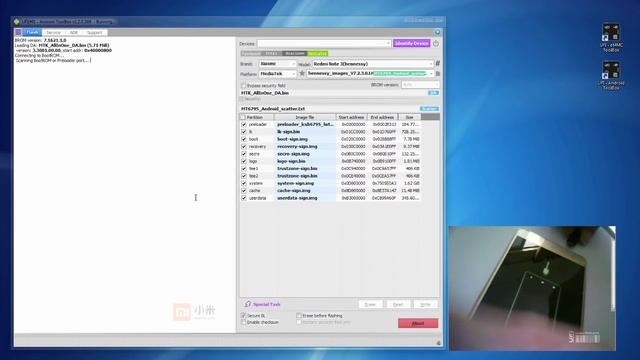640x360 pixels.
Task: Select the recovery-sign.img image file cell
Action: point(305,147)
